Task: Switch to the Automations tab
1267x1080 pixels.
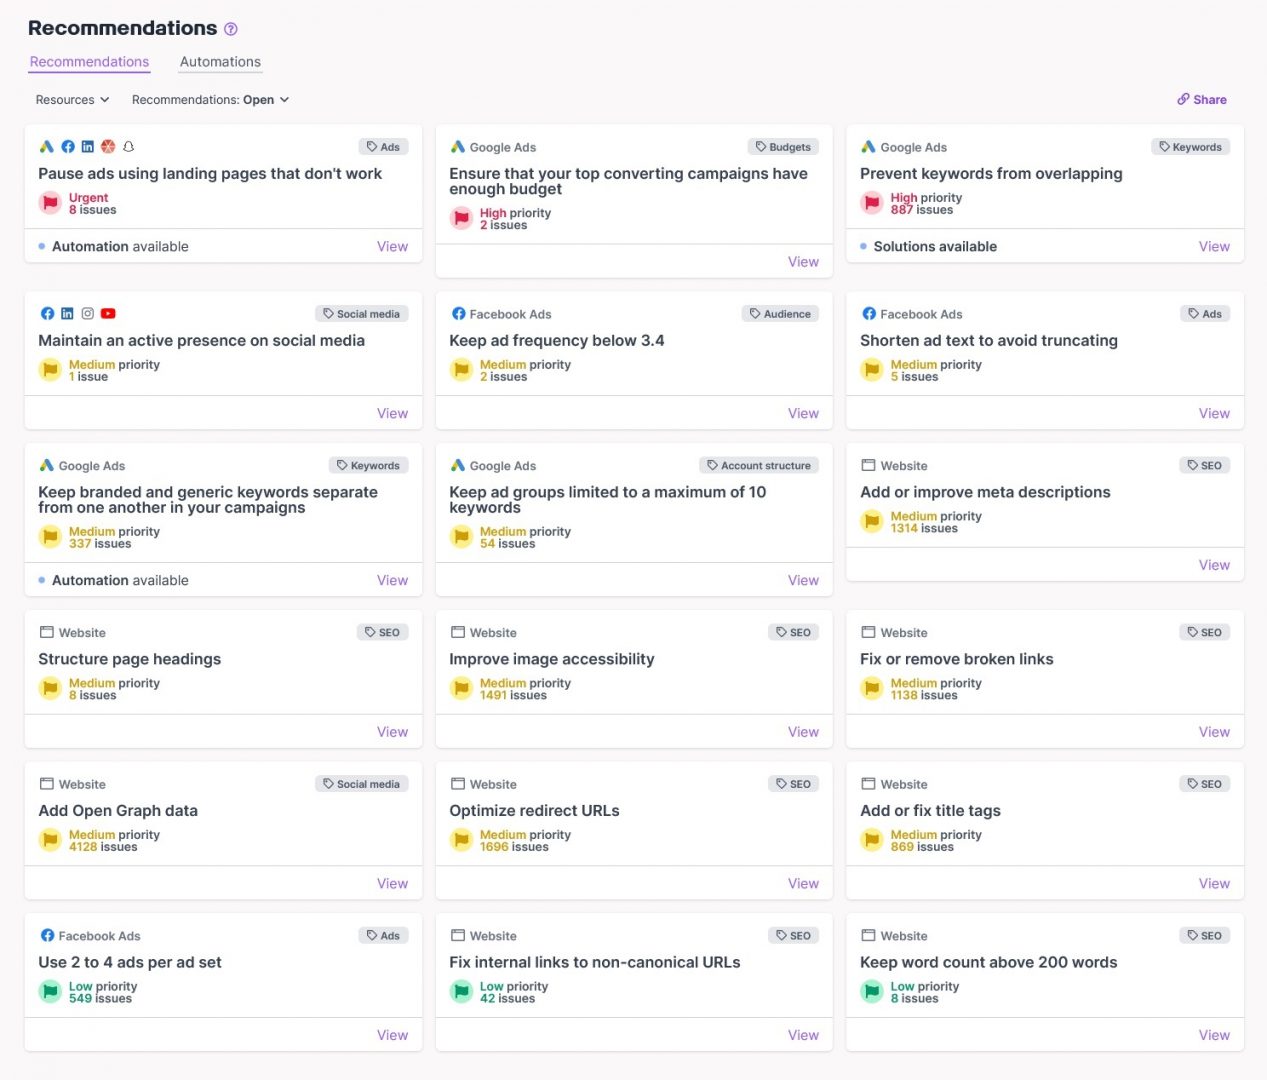Action: 220,61
